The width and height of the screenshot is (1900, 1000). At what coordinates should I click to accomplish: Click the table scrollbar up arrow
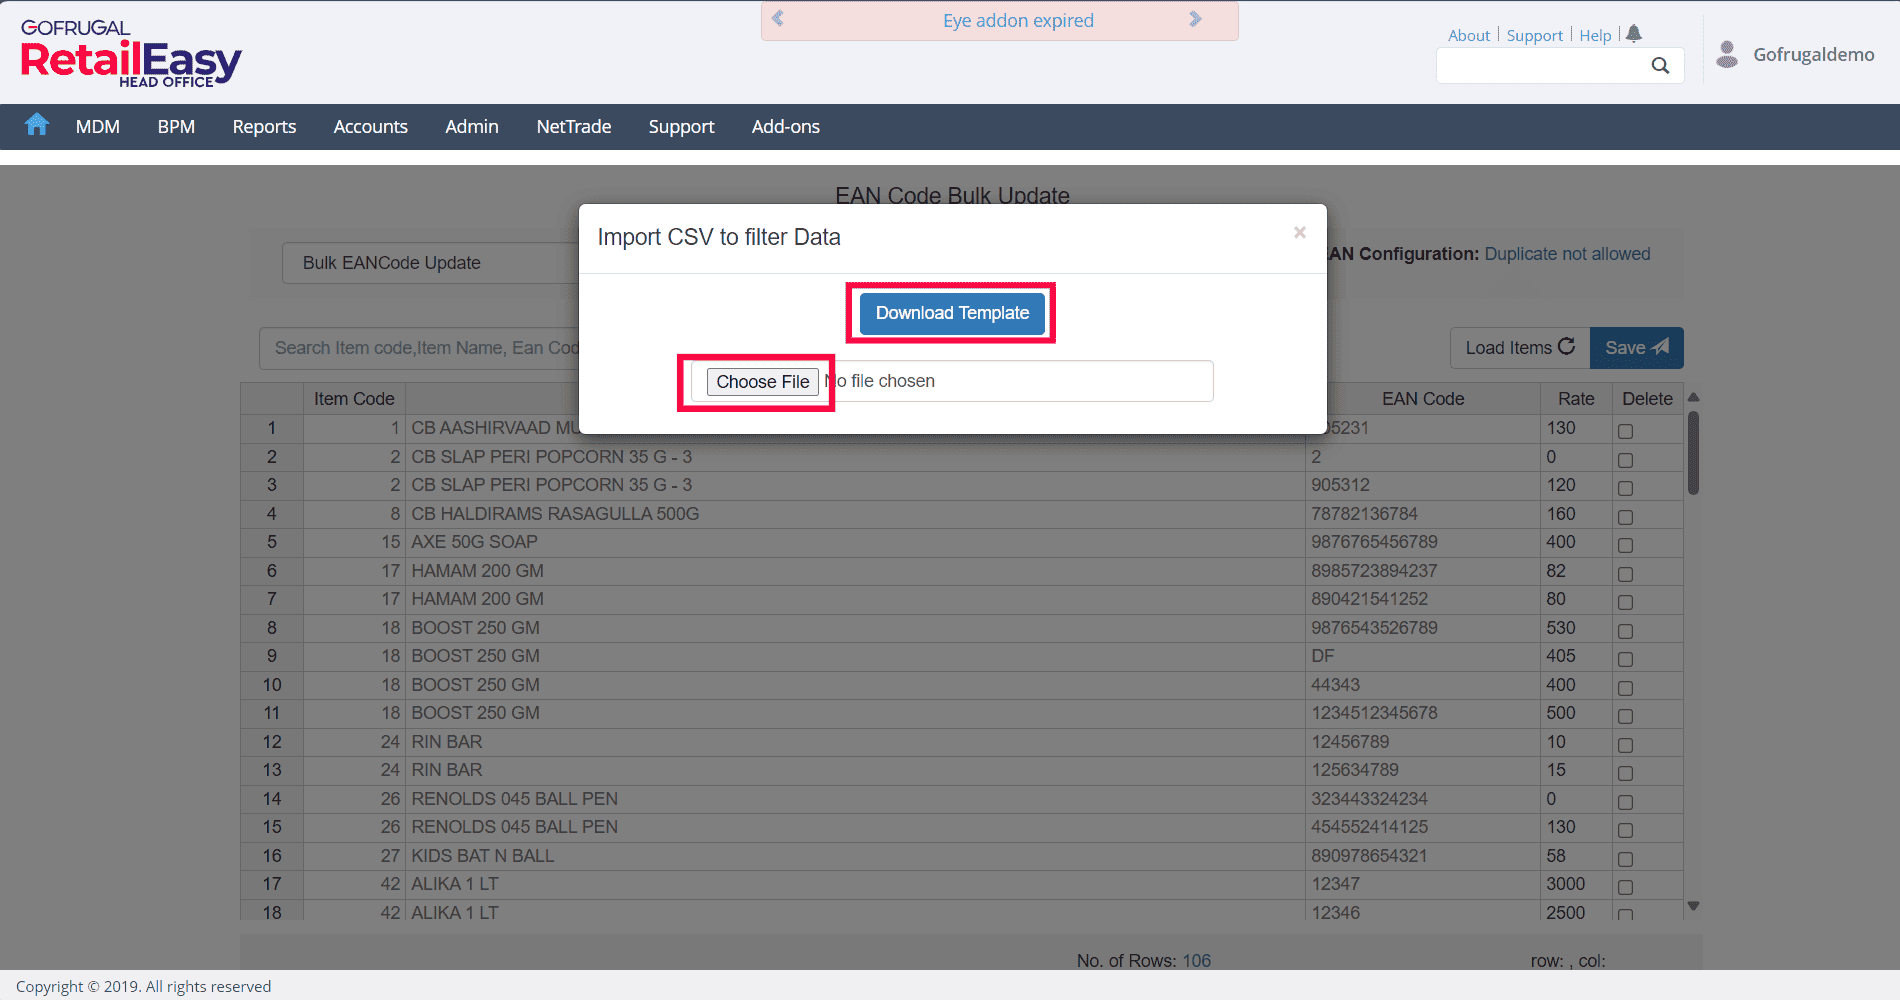coord(1693,398)
